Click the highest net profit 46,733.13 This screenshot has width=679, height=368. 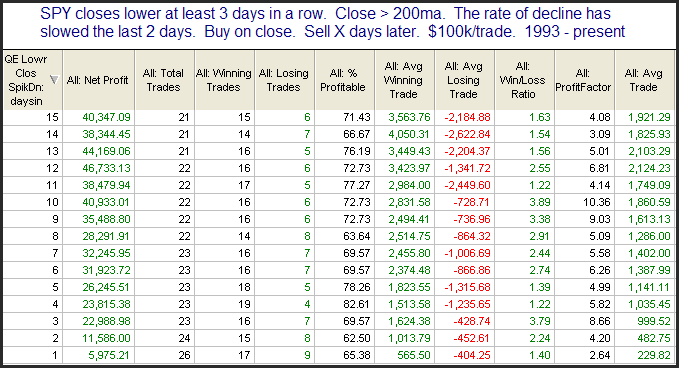(x=107, y=168)
